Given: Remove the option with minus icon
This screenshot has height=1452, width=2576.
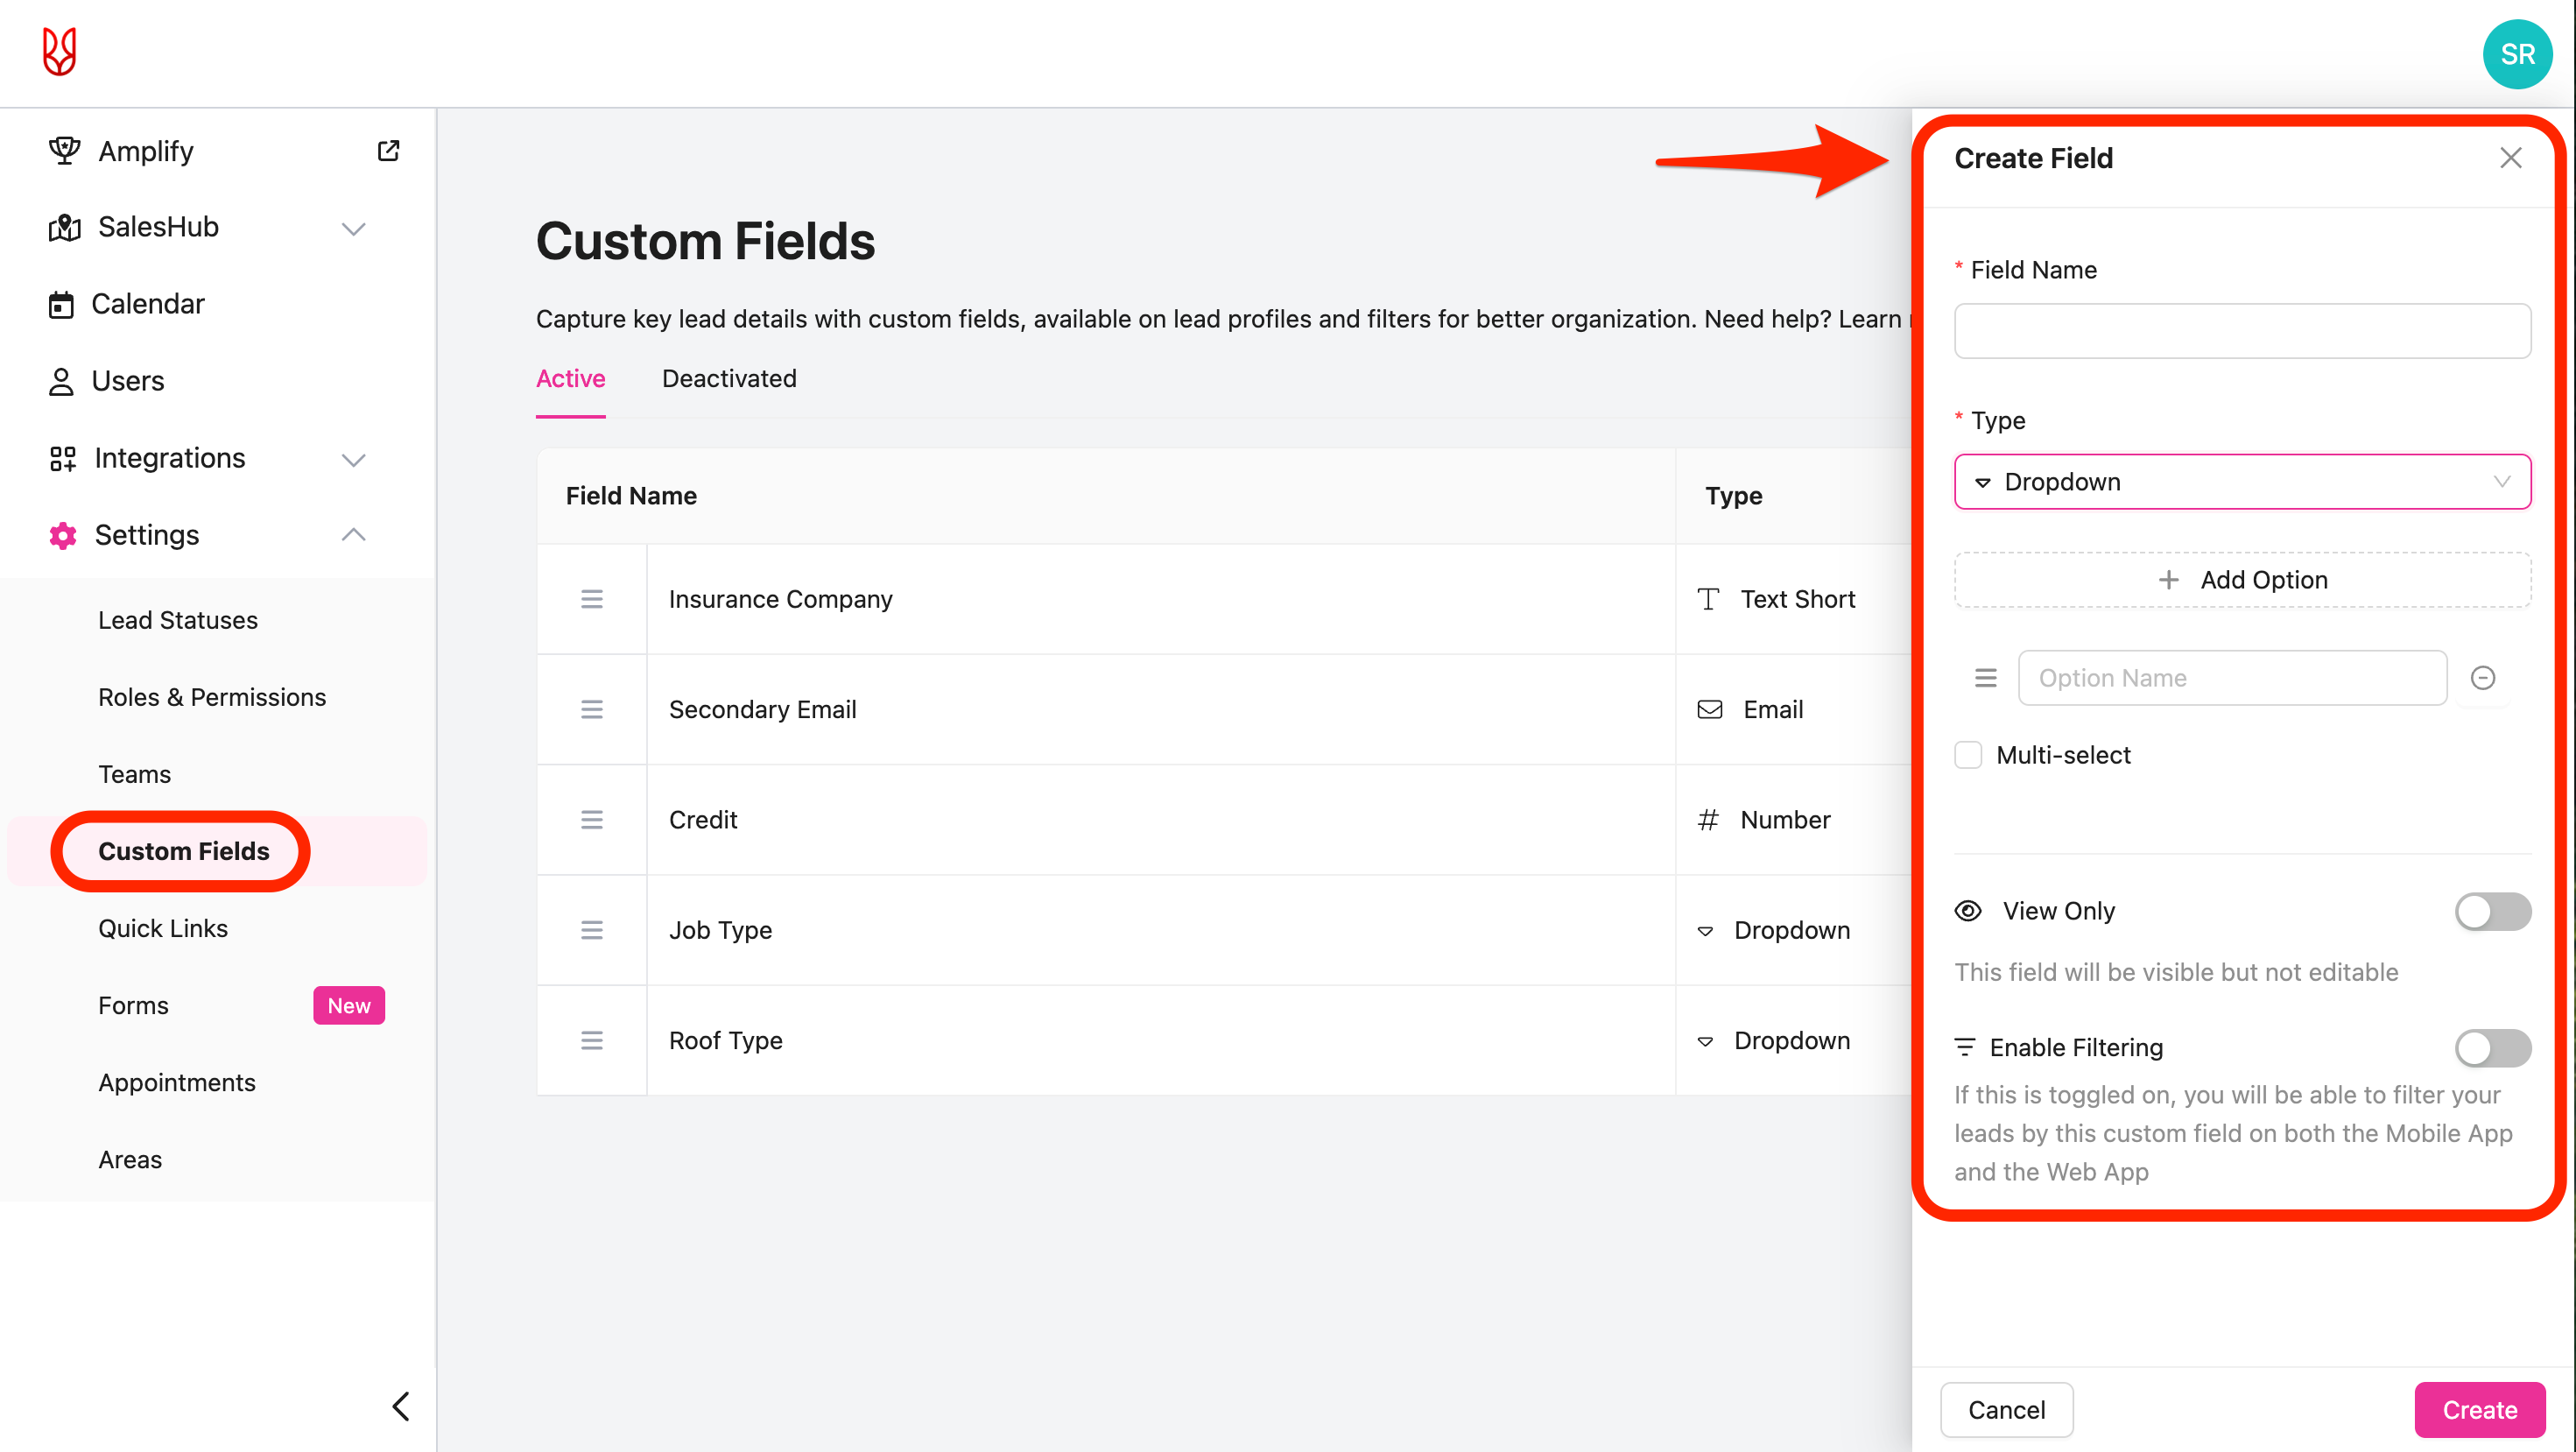Looking at the screenshot, I should pyautogui.click(x=2482, y=678).
